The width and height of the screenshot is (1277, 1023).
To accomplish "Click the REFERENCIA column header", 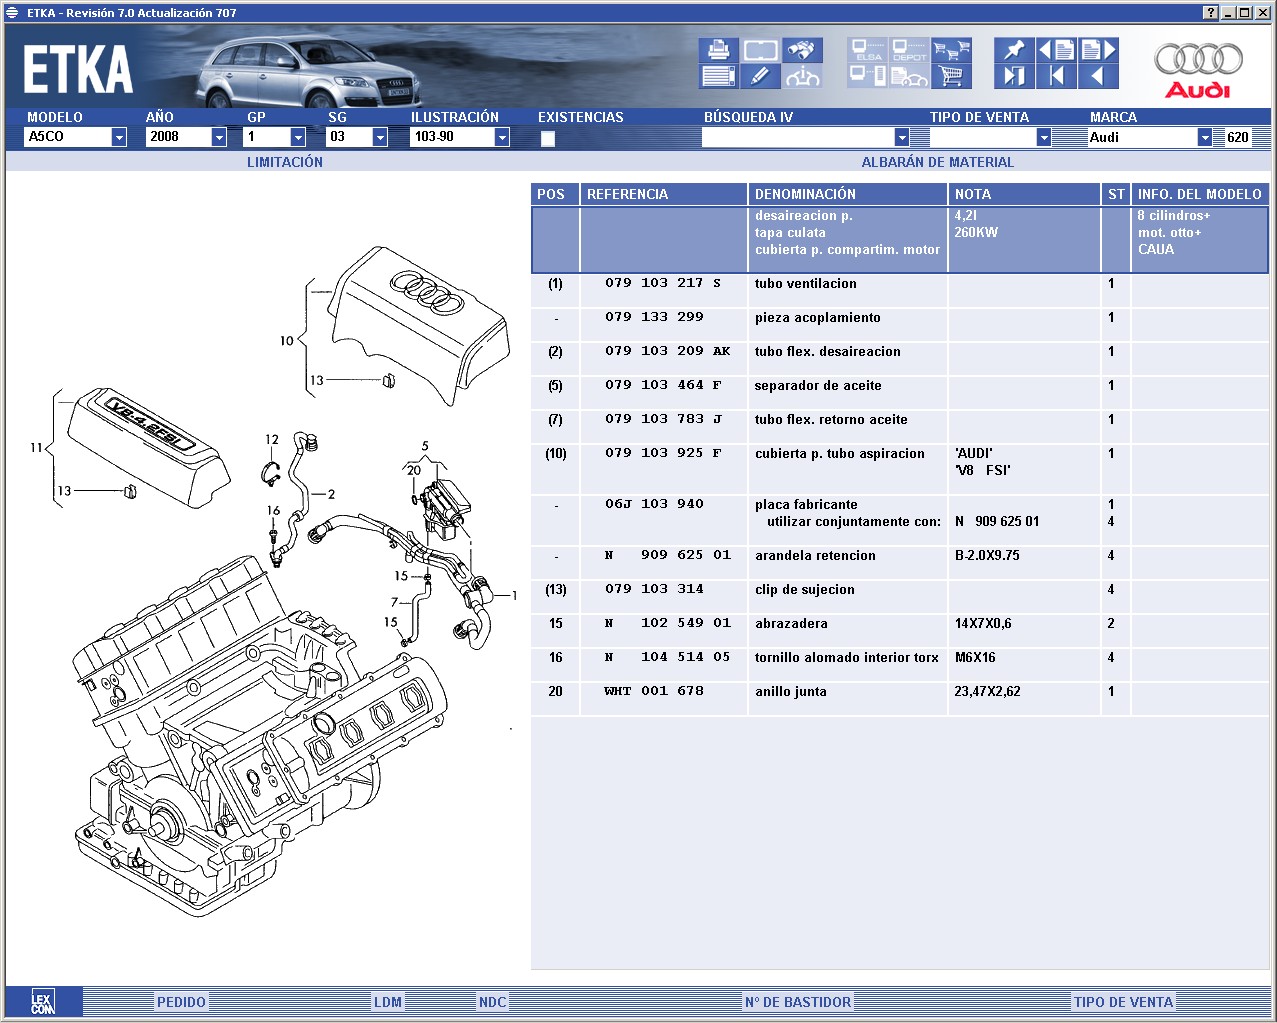I will coord(664,194).
